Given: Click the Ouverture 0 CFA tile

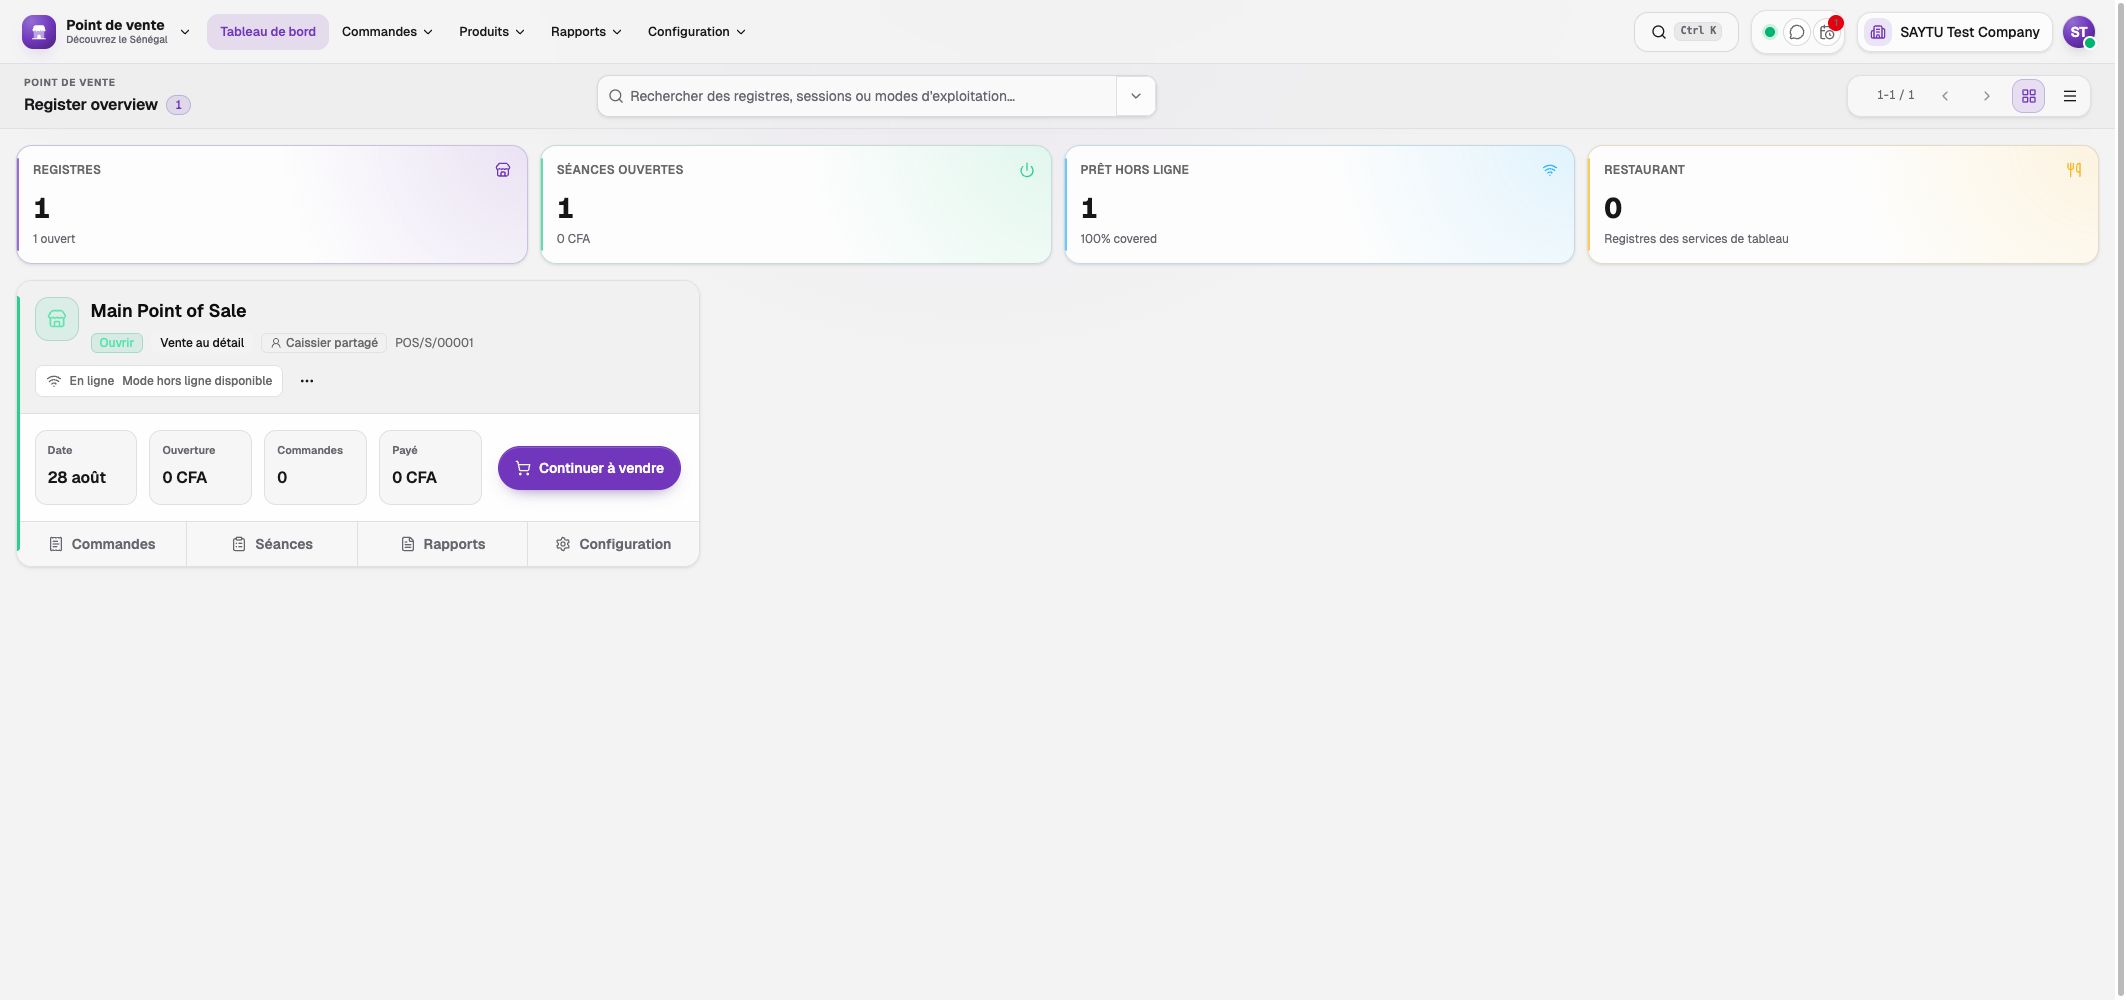Looking at the screenshot, I should click(200, 467).
